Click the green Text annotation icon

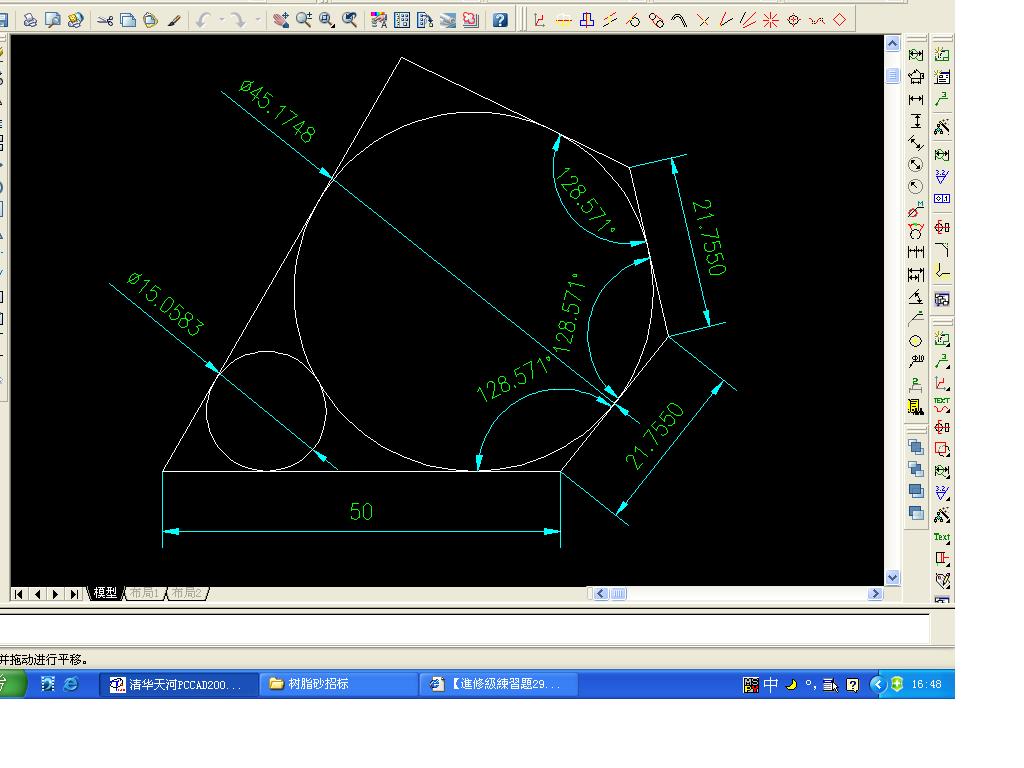[941, 537]
